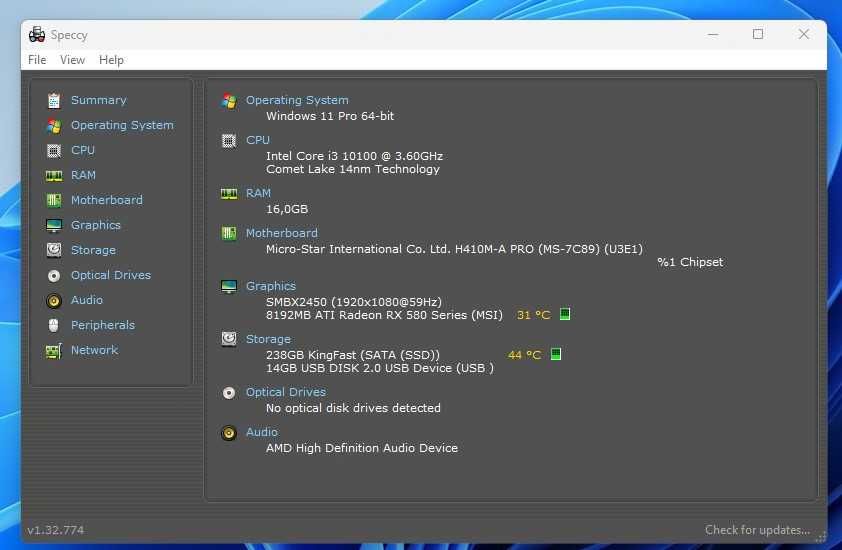Screen dimensions: 842x550
Task: Open Peripherals section in sidebar
Action: 103,325
